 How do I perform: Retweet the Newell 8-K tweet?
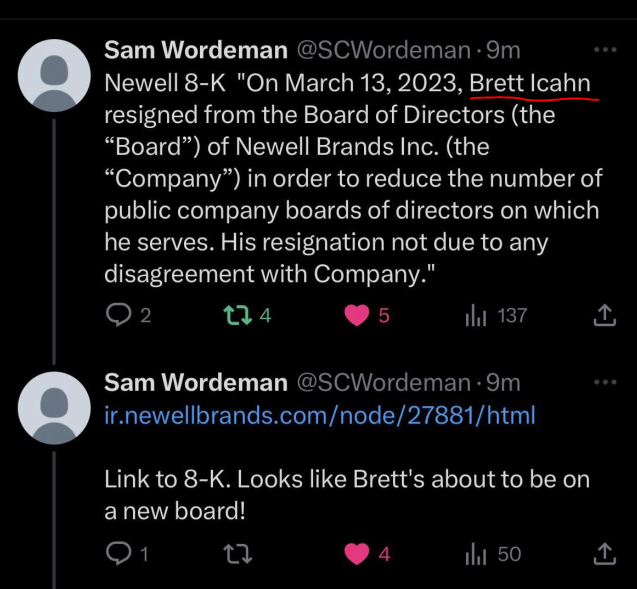pos(233,315)
